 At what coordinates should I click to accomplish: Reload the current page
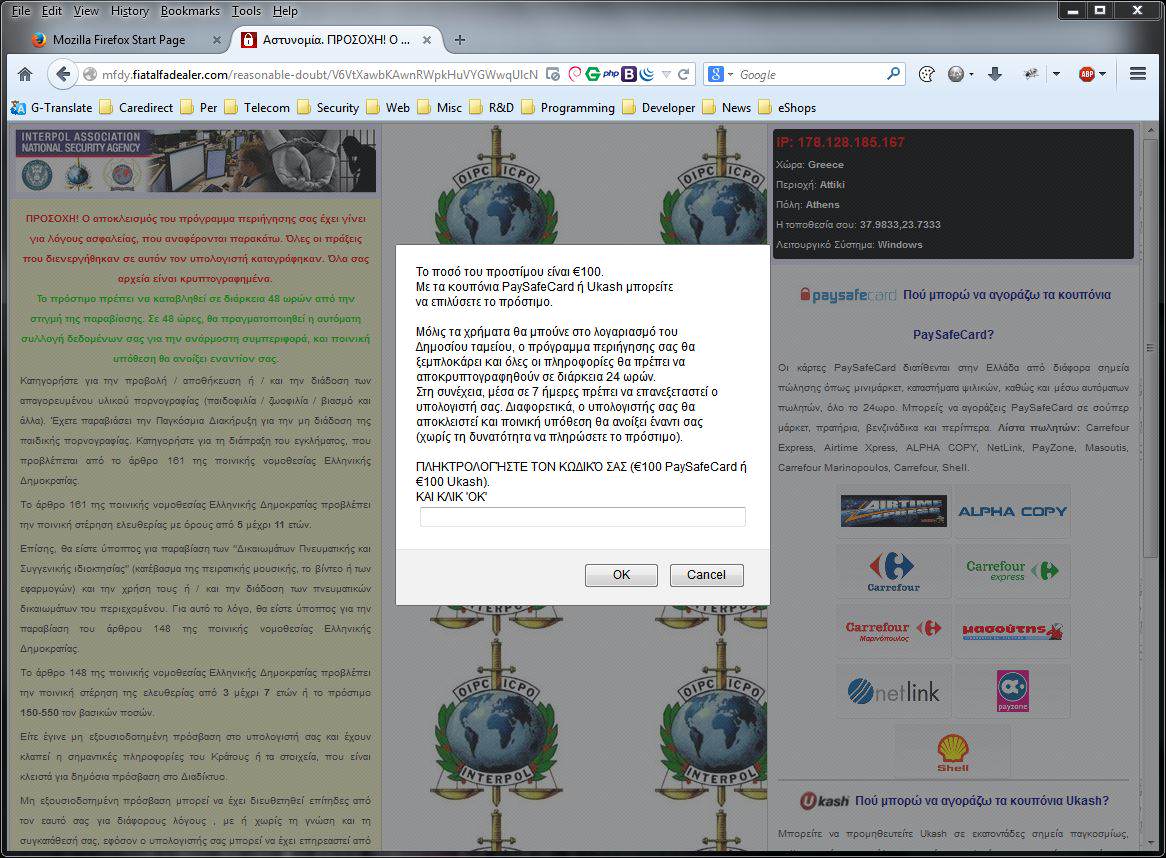(x=684, y=74)
